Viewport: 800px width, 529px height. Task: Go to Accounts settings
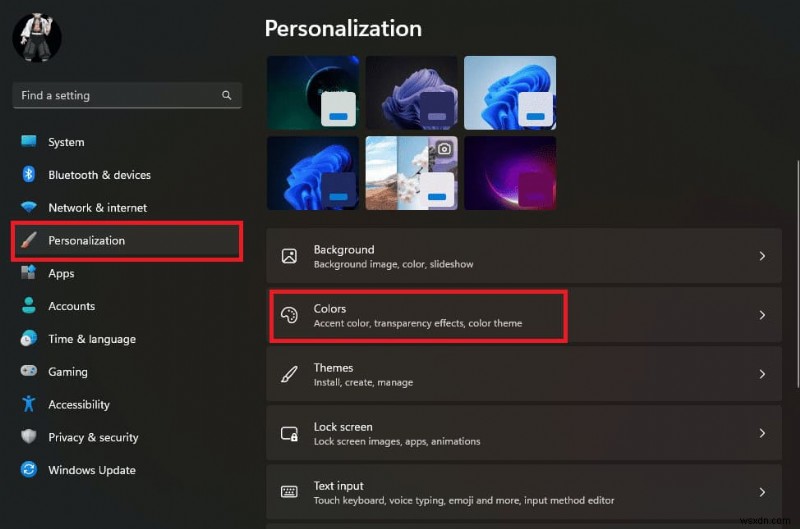point(127,306)
